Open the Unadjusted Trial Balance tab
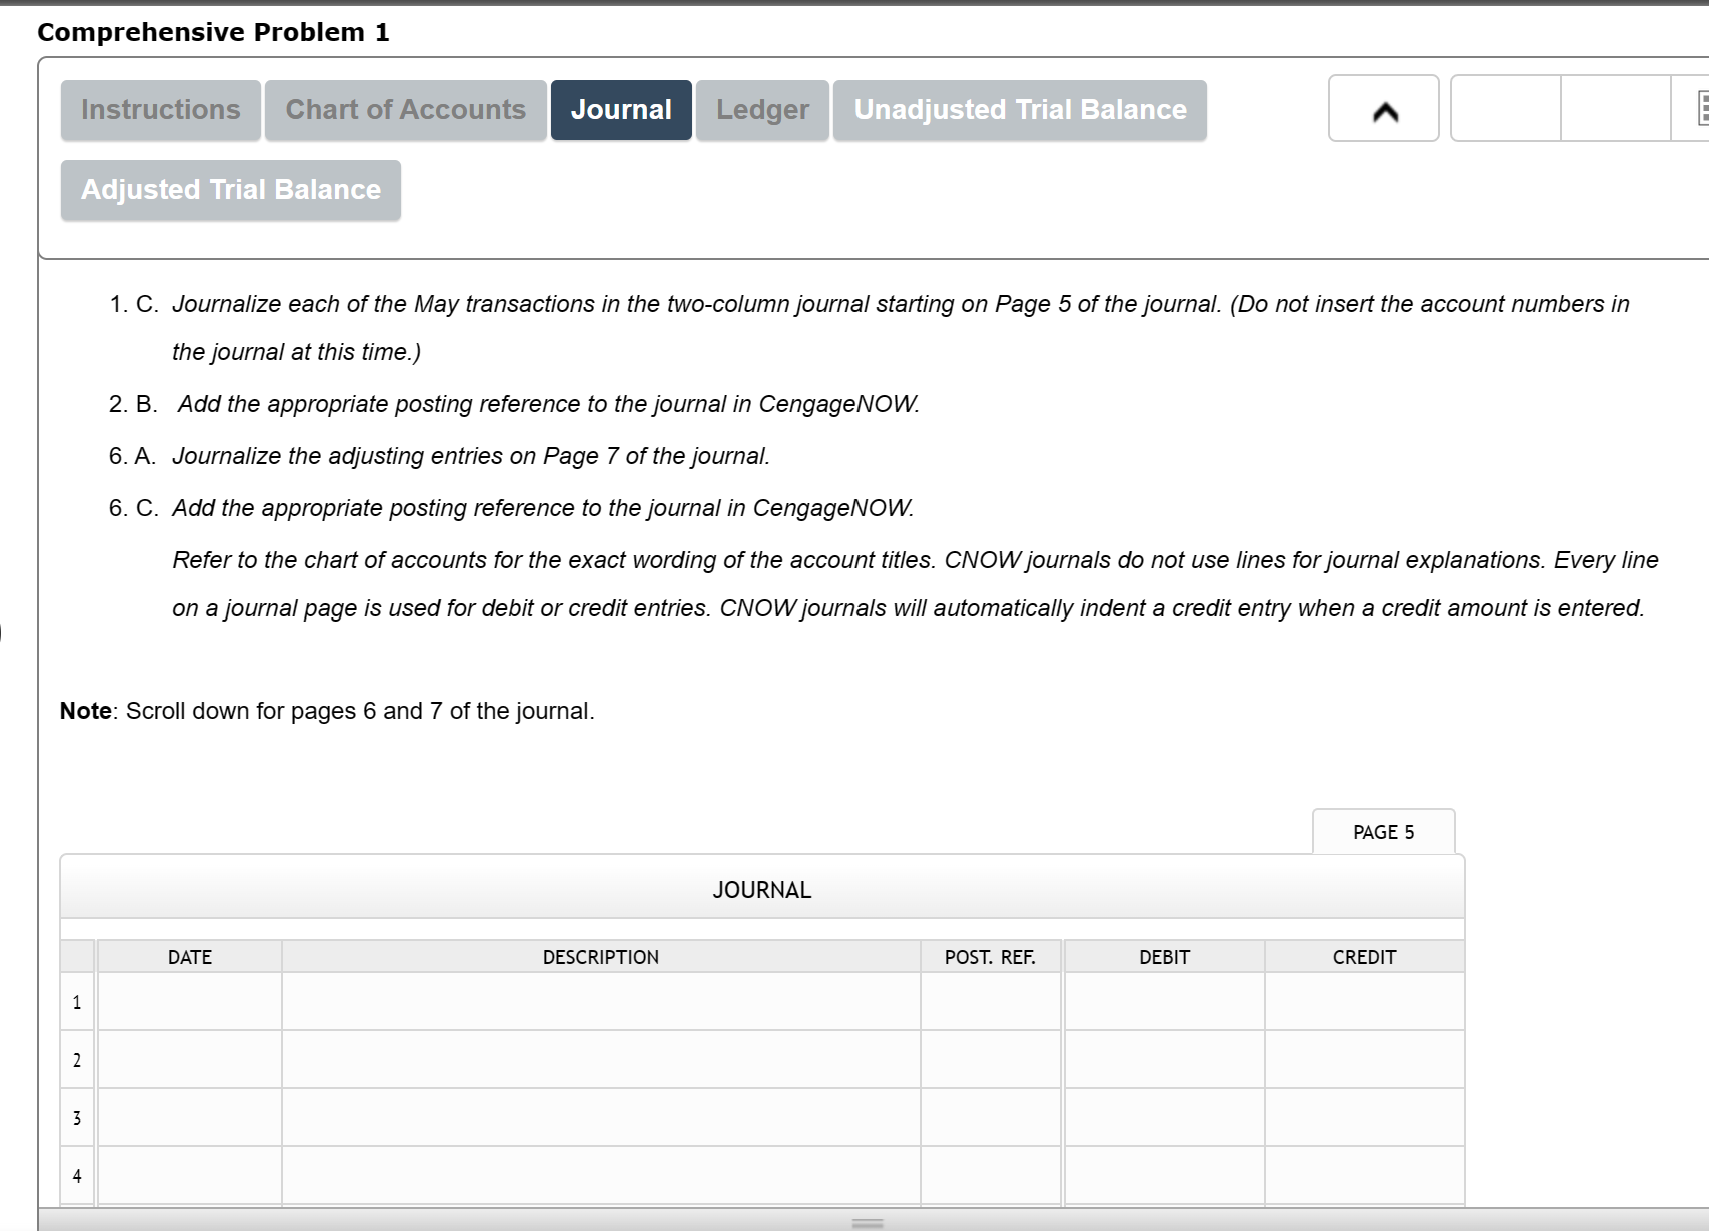This screenshot has width=1710, height=1232. point(1019,110)
